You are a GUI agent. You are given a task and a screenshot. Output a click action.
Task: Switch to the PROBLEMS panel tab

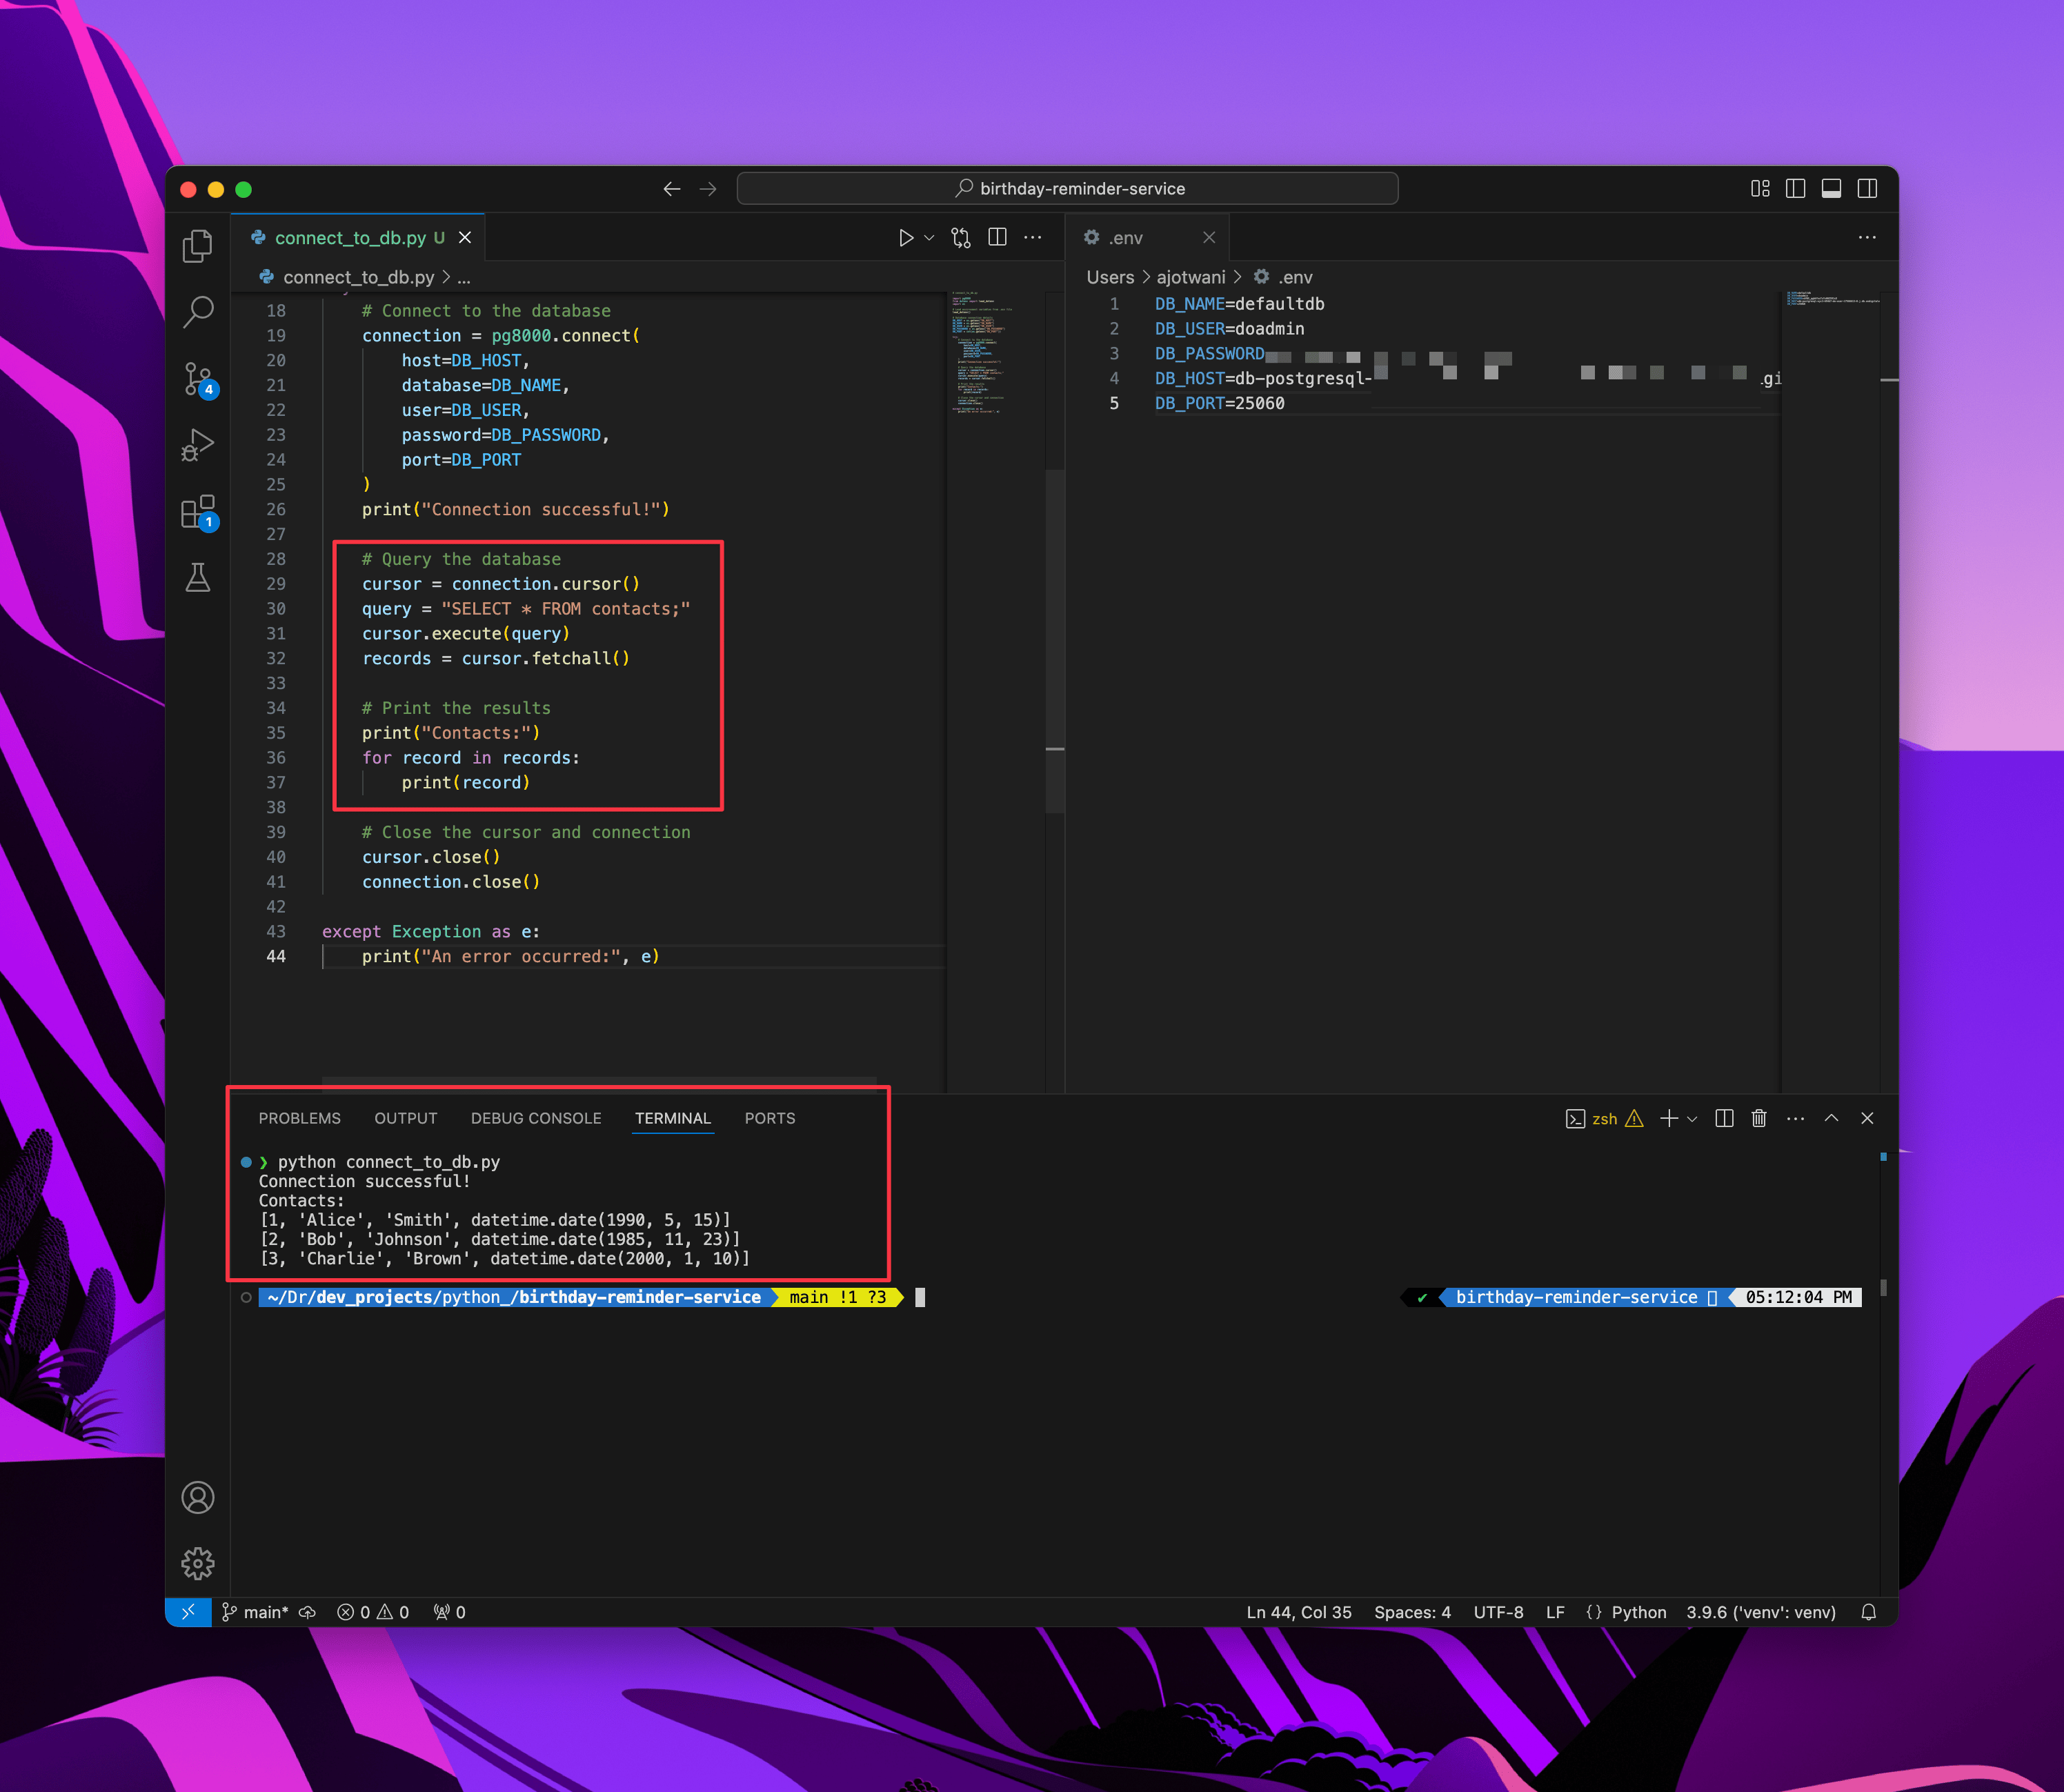pos(299,1118)
